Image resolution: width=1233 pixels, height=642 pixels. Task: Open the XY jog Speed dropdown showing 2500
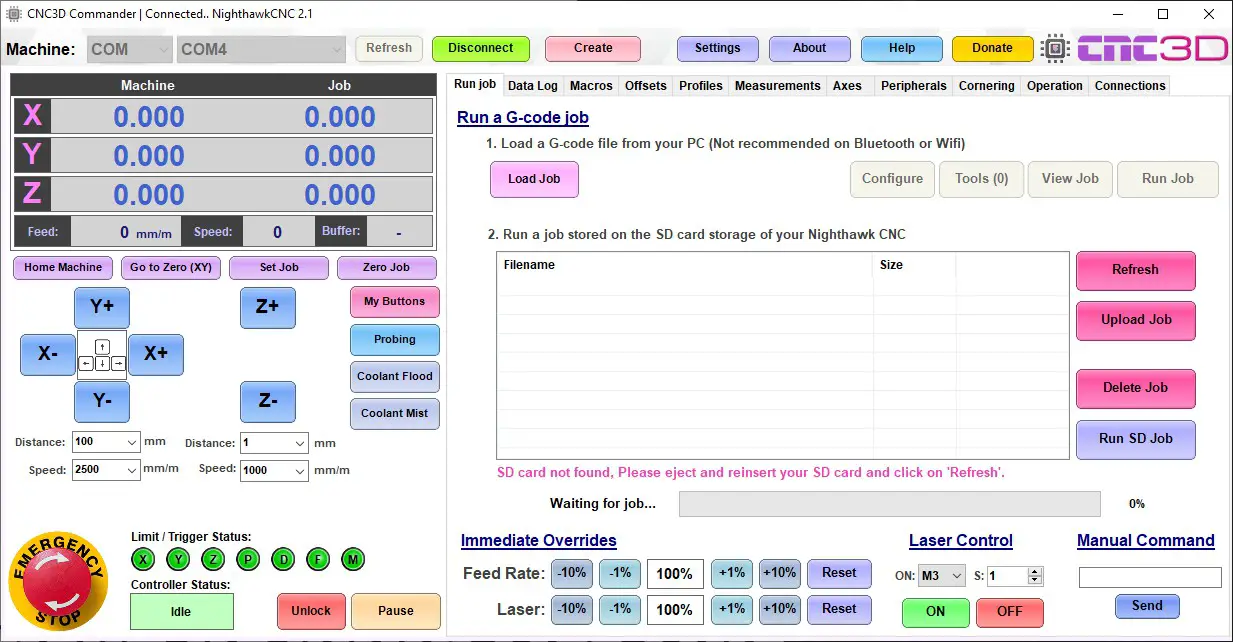click(x=105, y=470)
